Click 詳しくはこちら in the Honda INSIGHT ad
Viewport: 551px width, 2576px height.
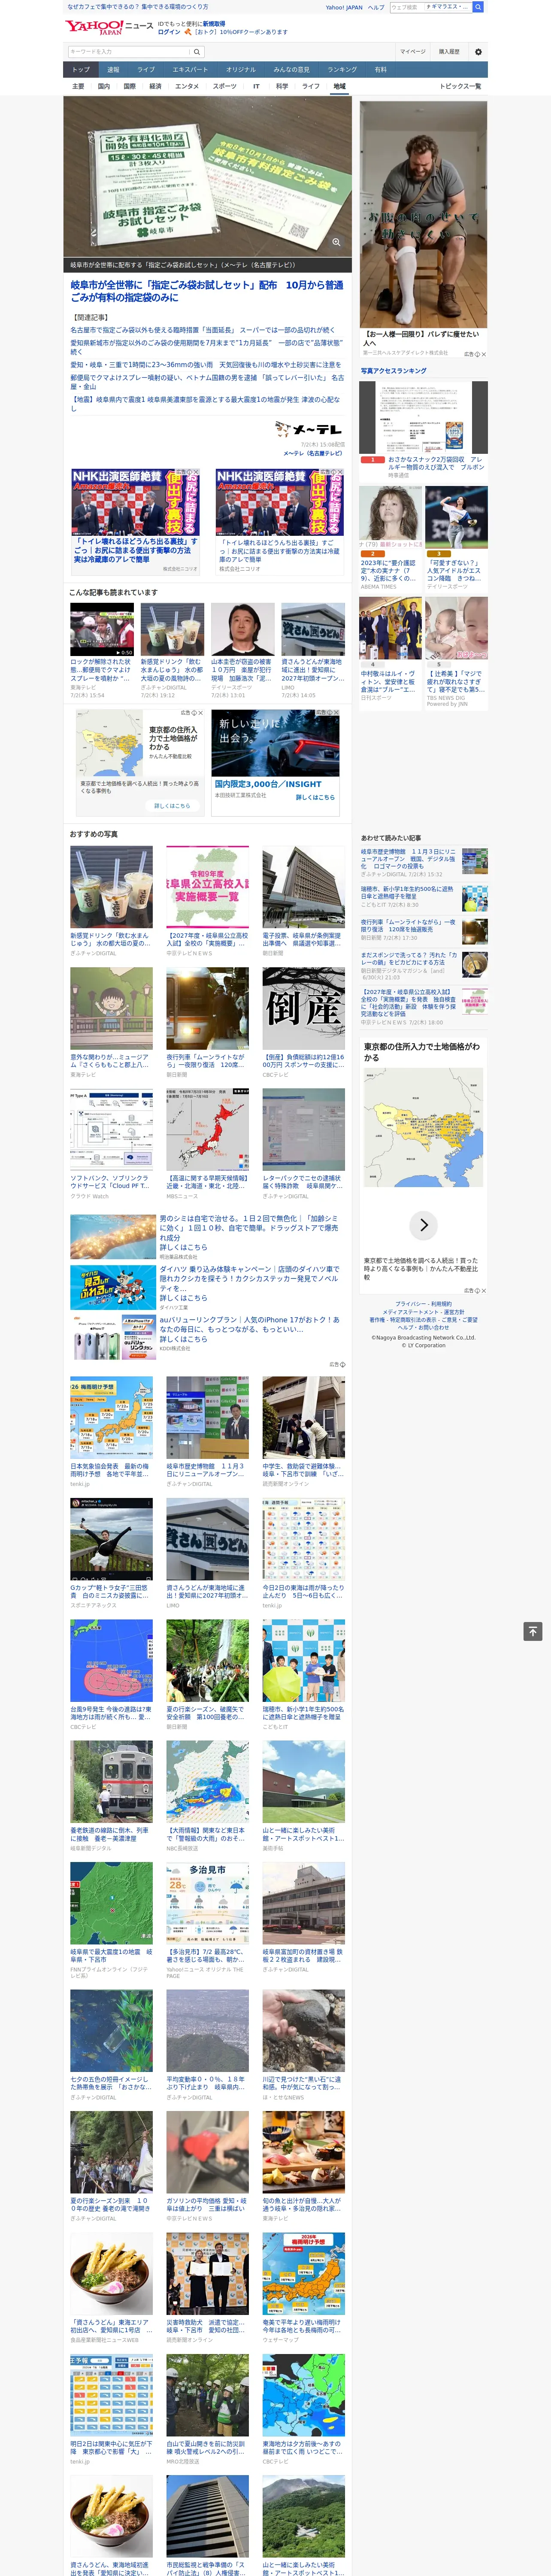(x=315, y=797)
